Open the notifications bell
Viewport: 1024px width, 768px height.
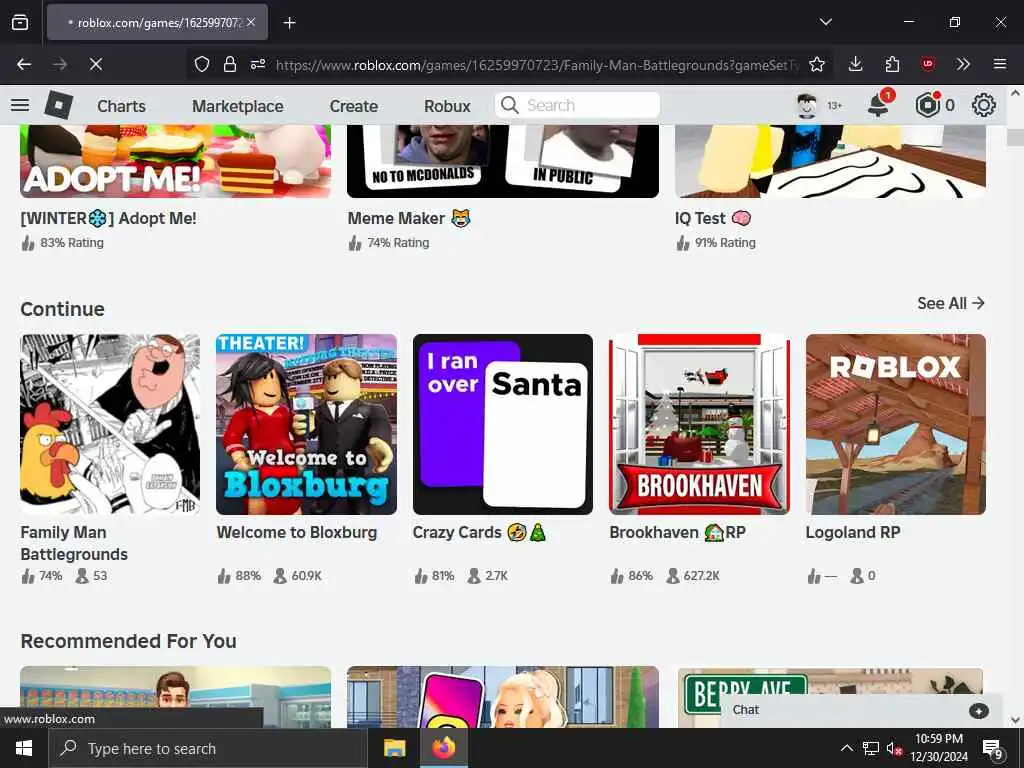click(878, 105)
